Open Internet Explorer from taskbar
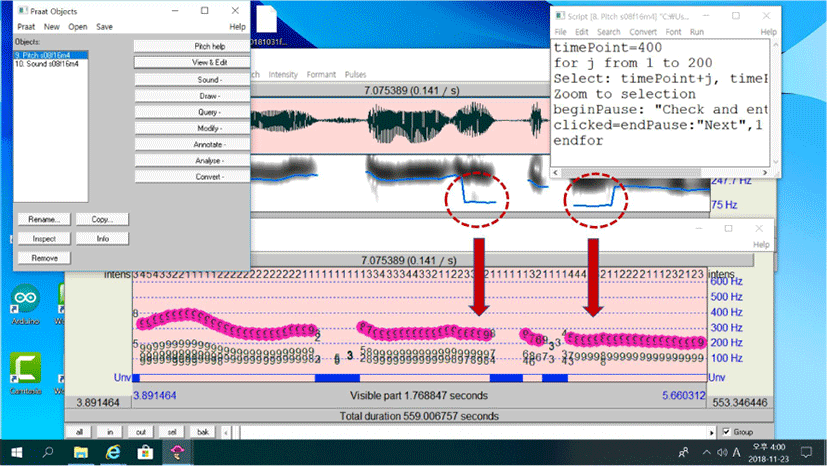The height and width of the screenshot is (466, 827). pyautogui.click(x=113, y=452)
